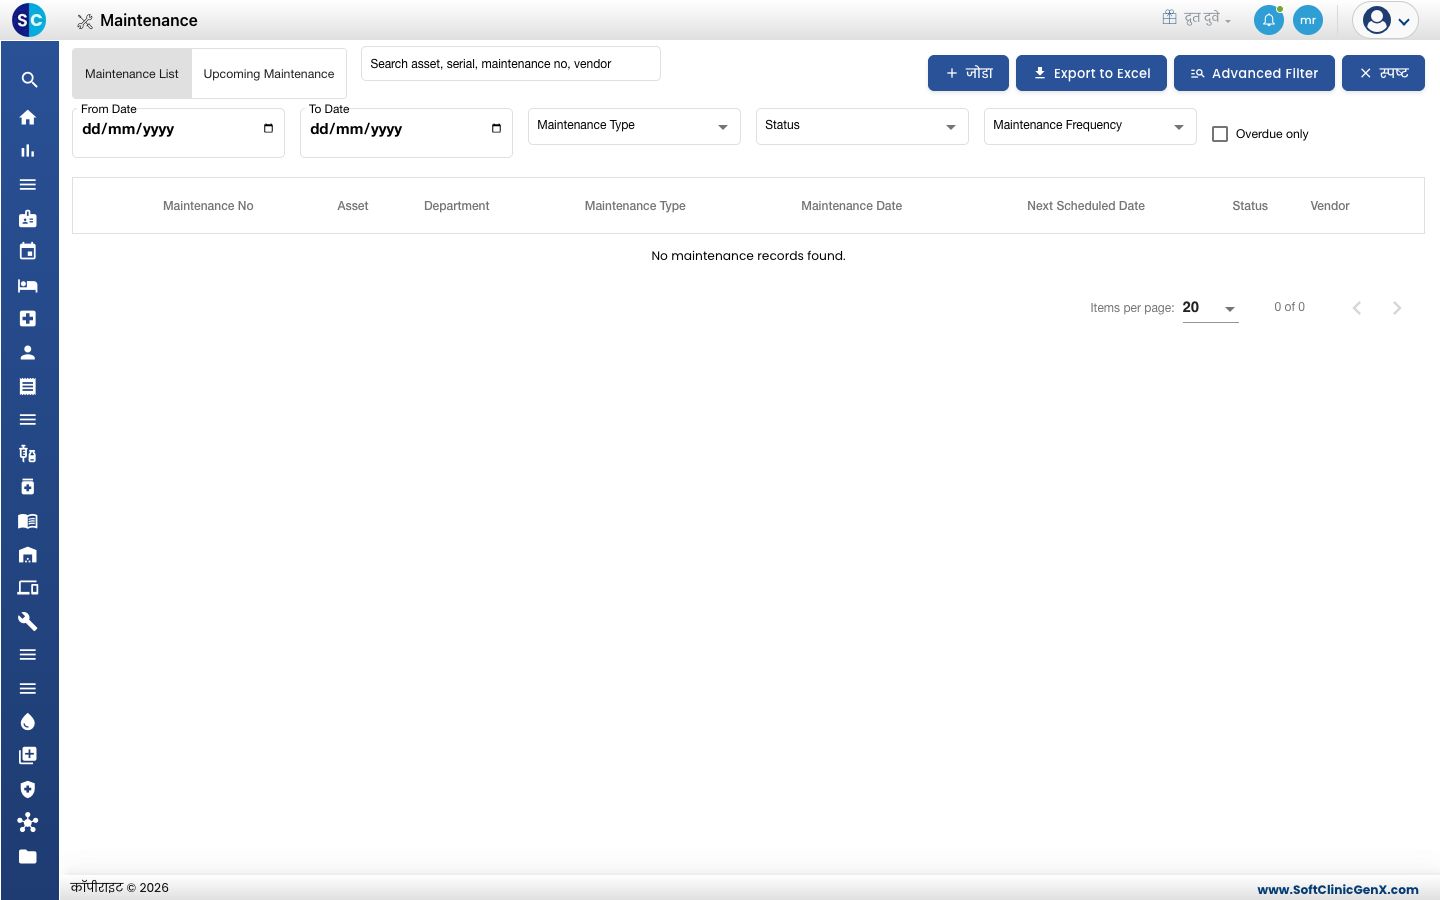The image size is (1440, 900).
Task: Click the SC logo in top corner
Action: point(29,20)
